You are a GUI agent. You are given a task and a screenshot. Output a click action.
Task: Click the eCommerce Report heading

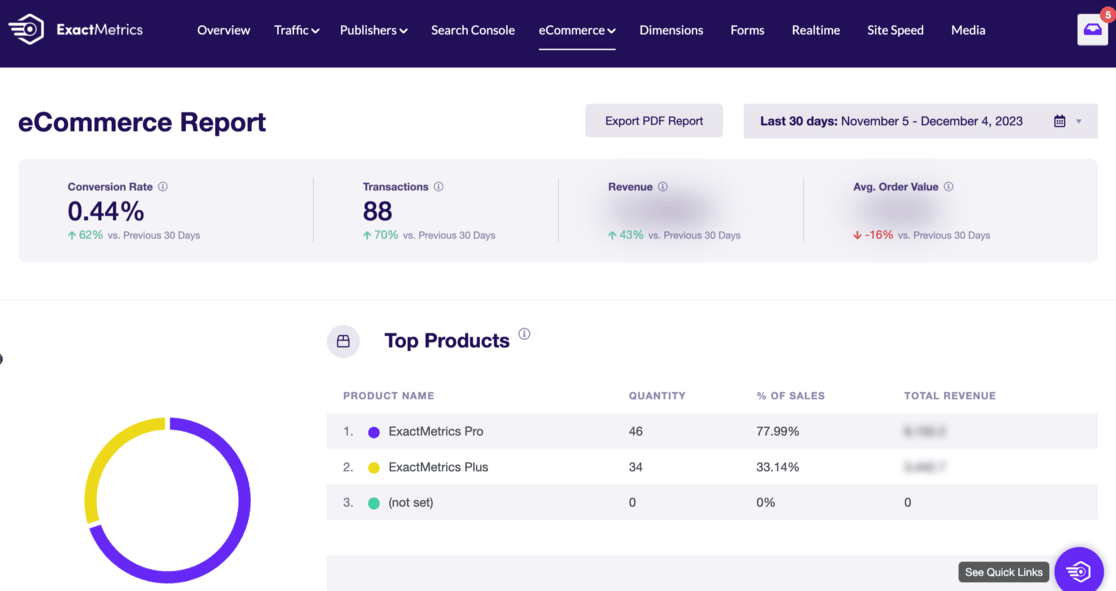coord(142,122)
